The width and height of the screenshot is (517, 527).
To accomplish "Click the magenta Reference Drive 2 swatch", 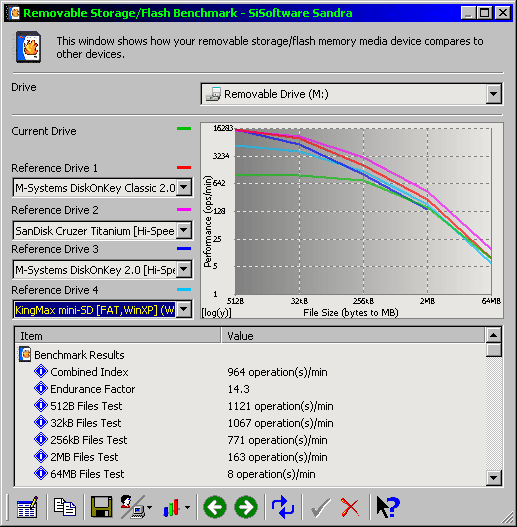I will tap(184, 209).
